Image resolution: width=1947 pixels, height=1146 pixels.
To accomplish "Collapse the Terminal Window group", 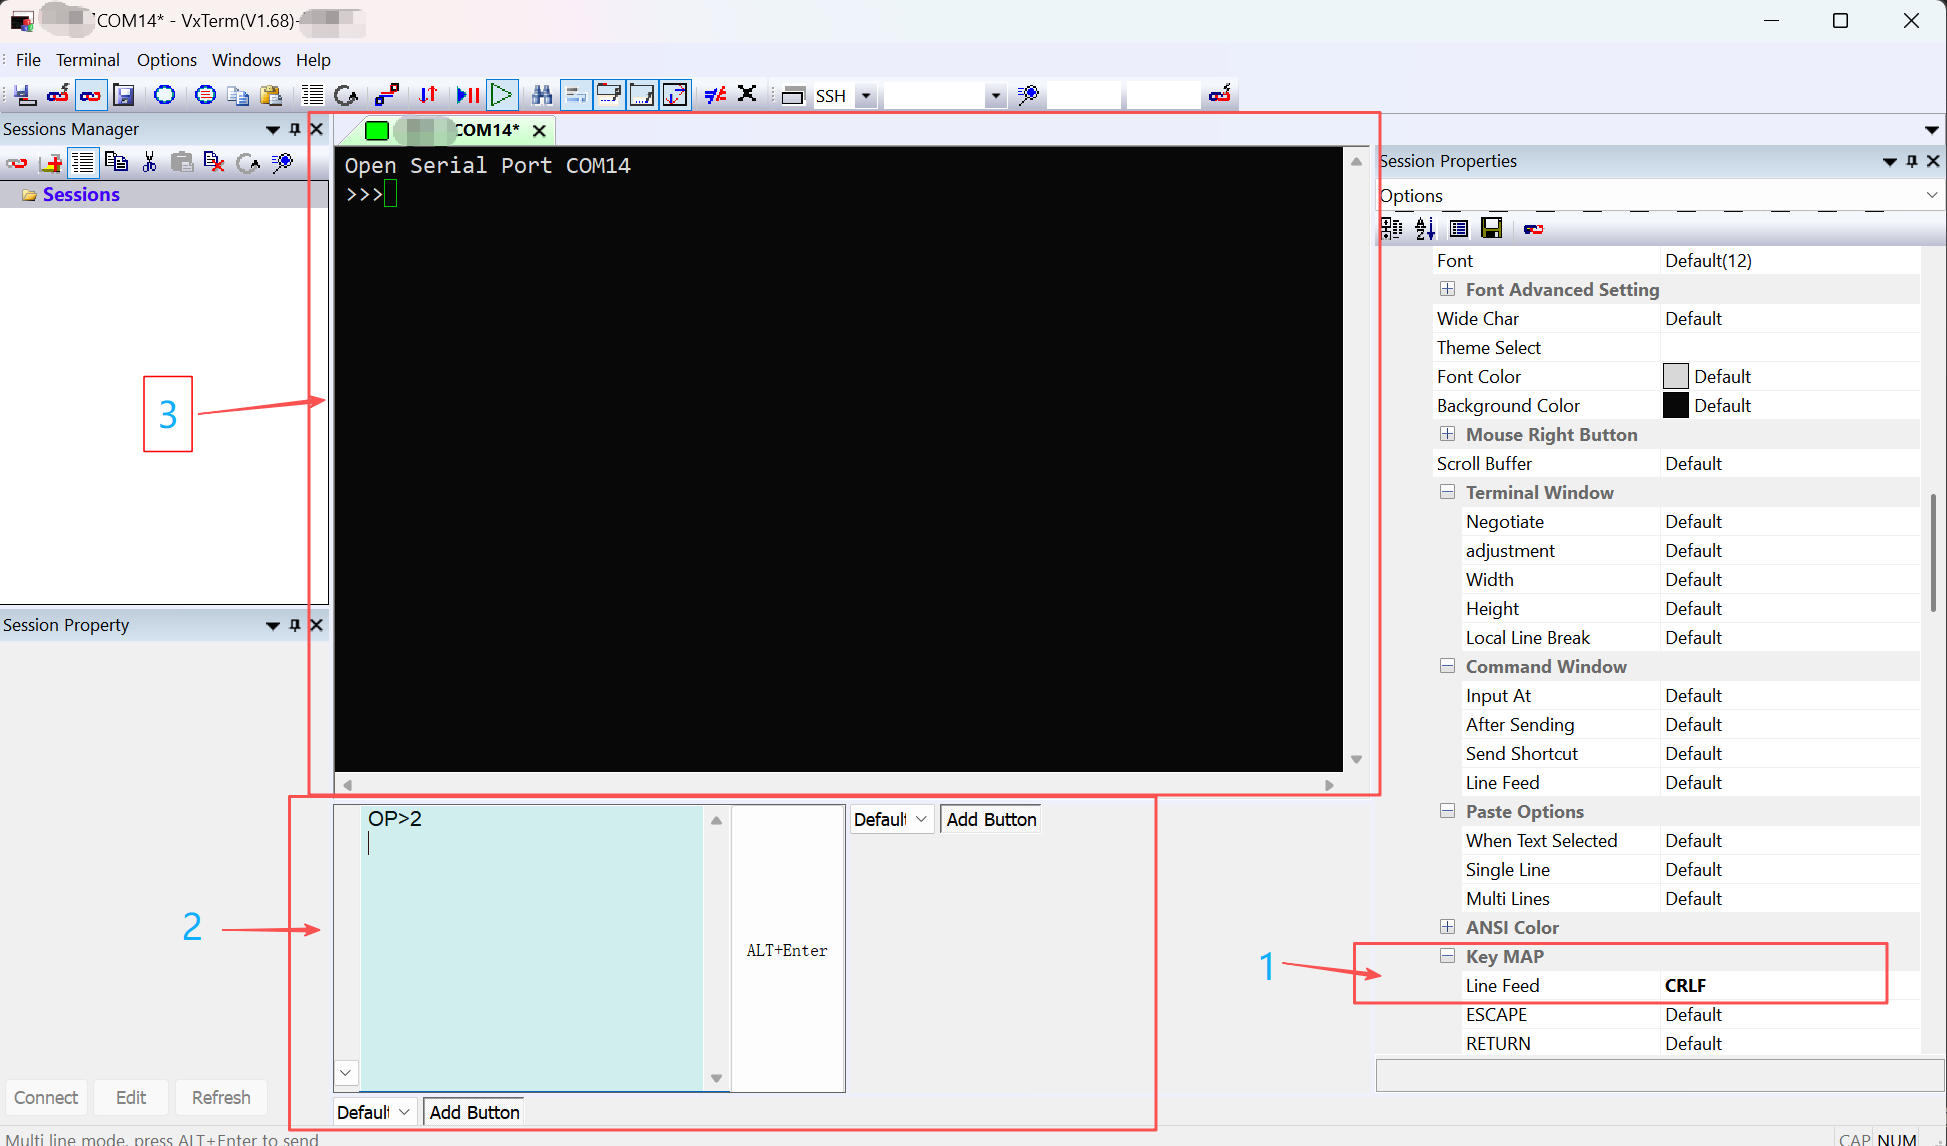I will click(x=1447, y=492).
